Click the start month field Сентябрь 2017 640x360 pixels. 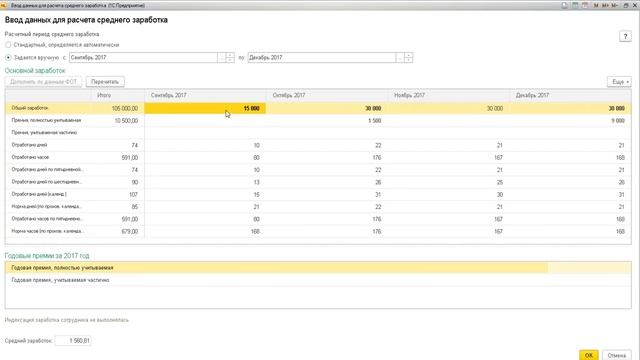tap(143, 58)
